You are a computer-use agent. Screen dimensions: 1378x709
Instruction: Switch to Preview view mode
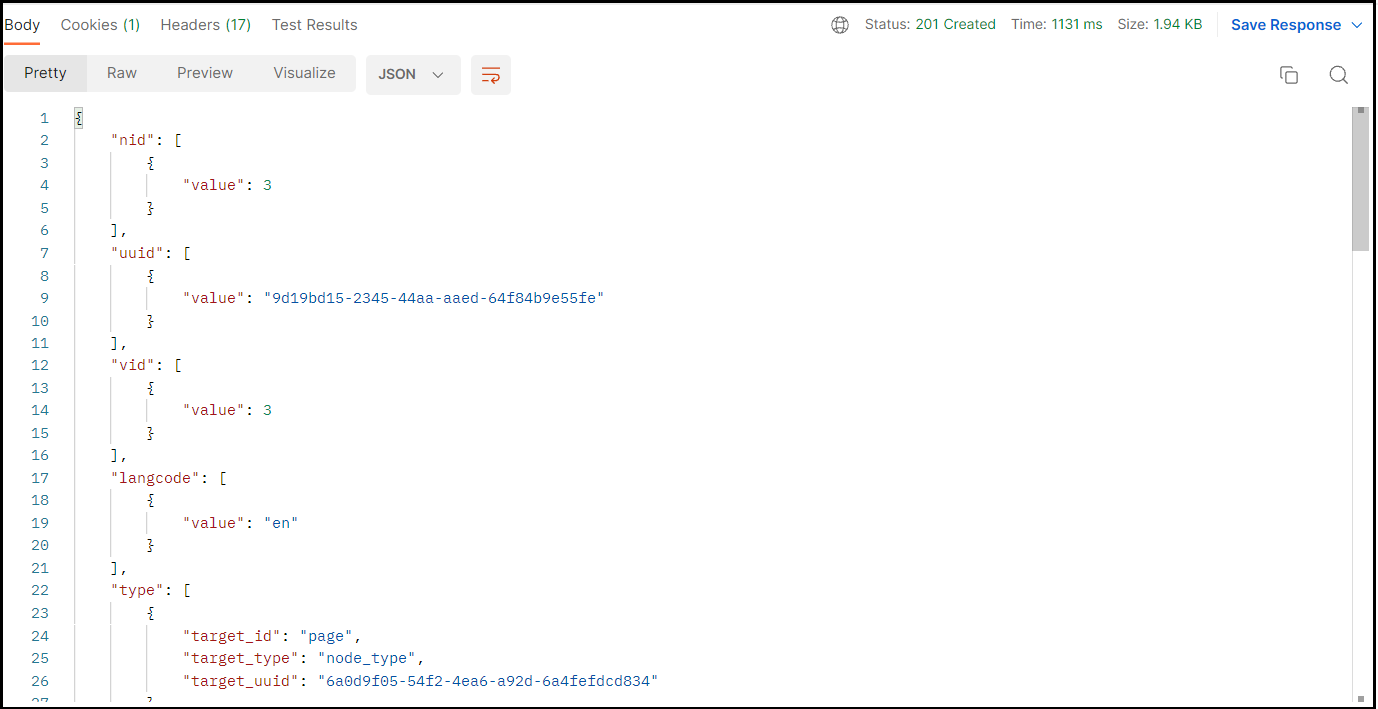click(205, 73)
